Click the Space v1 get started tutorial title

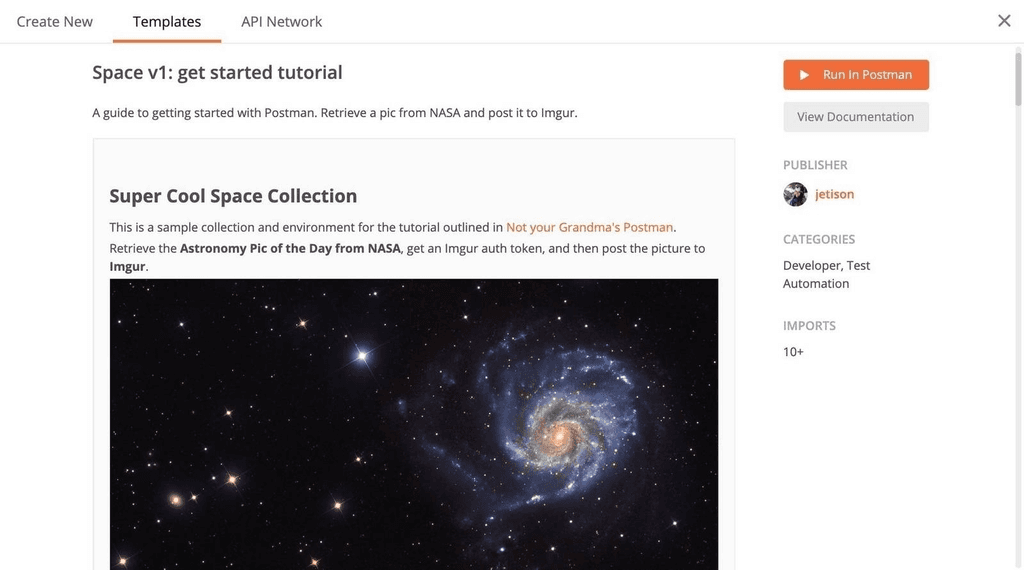coord(217,72)
